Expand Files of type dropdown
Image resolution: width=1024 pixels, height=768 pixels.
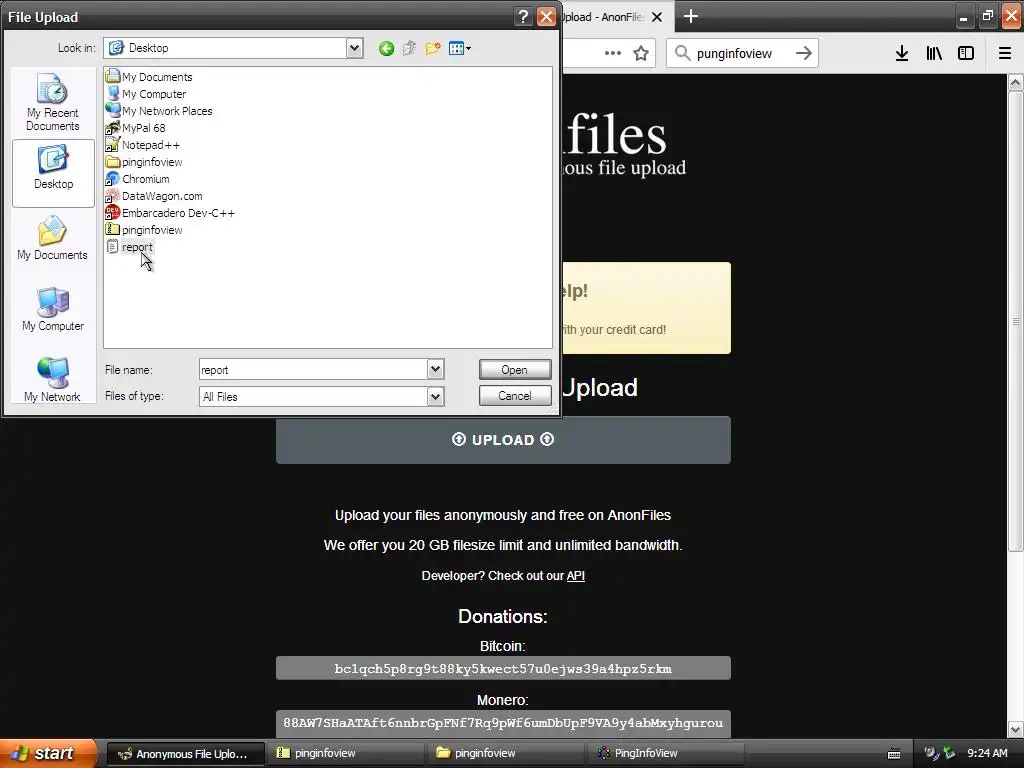pyautogui.click(x=436, y=396)
